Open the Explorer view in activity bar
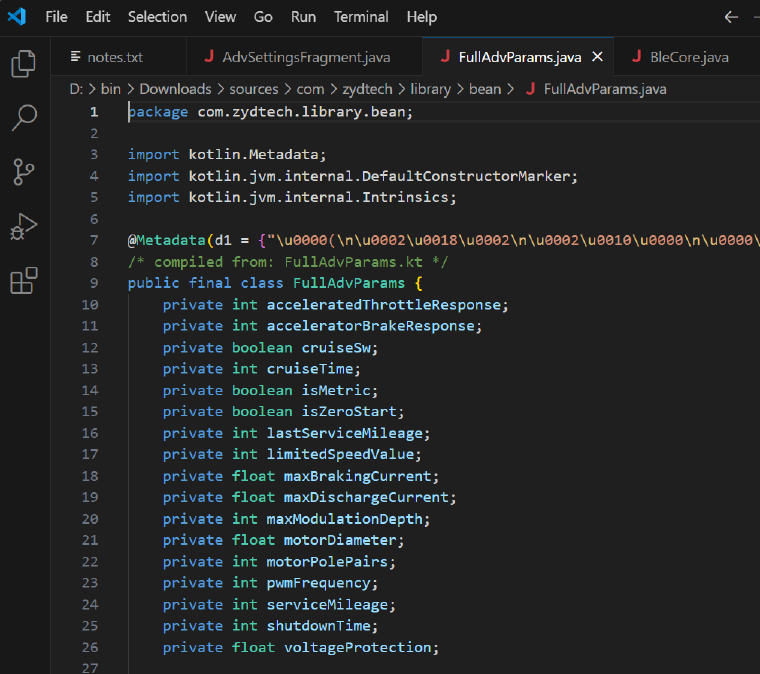The image size is (760, 674). point(23,63)
